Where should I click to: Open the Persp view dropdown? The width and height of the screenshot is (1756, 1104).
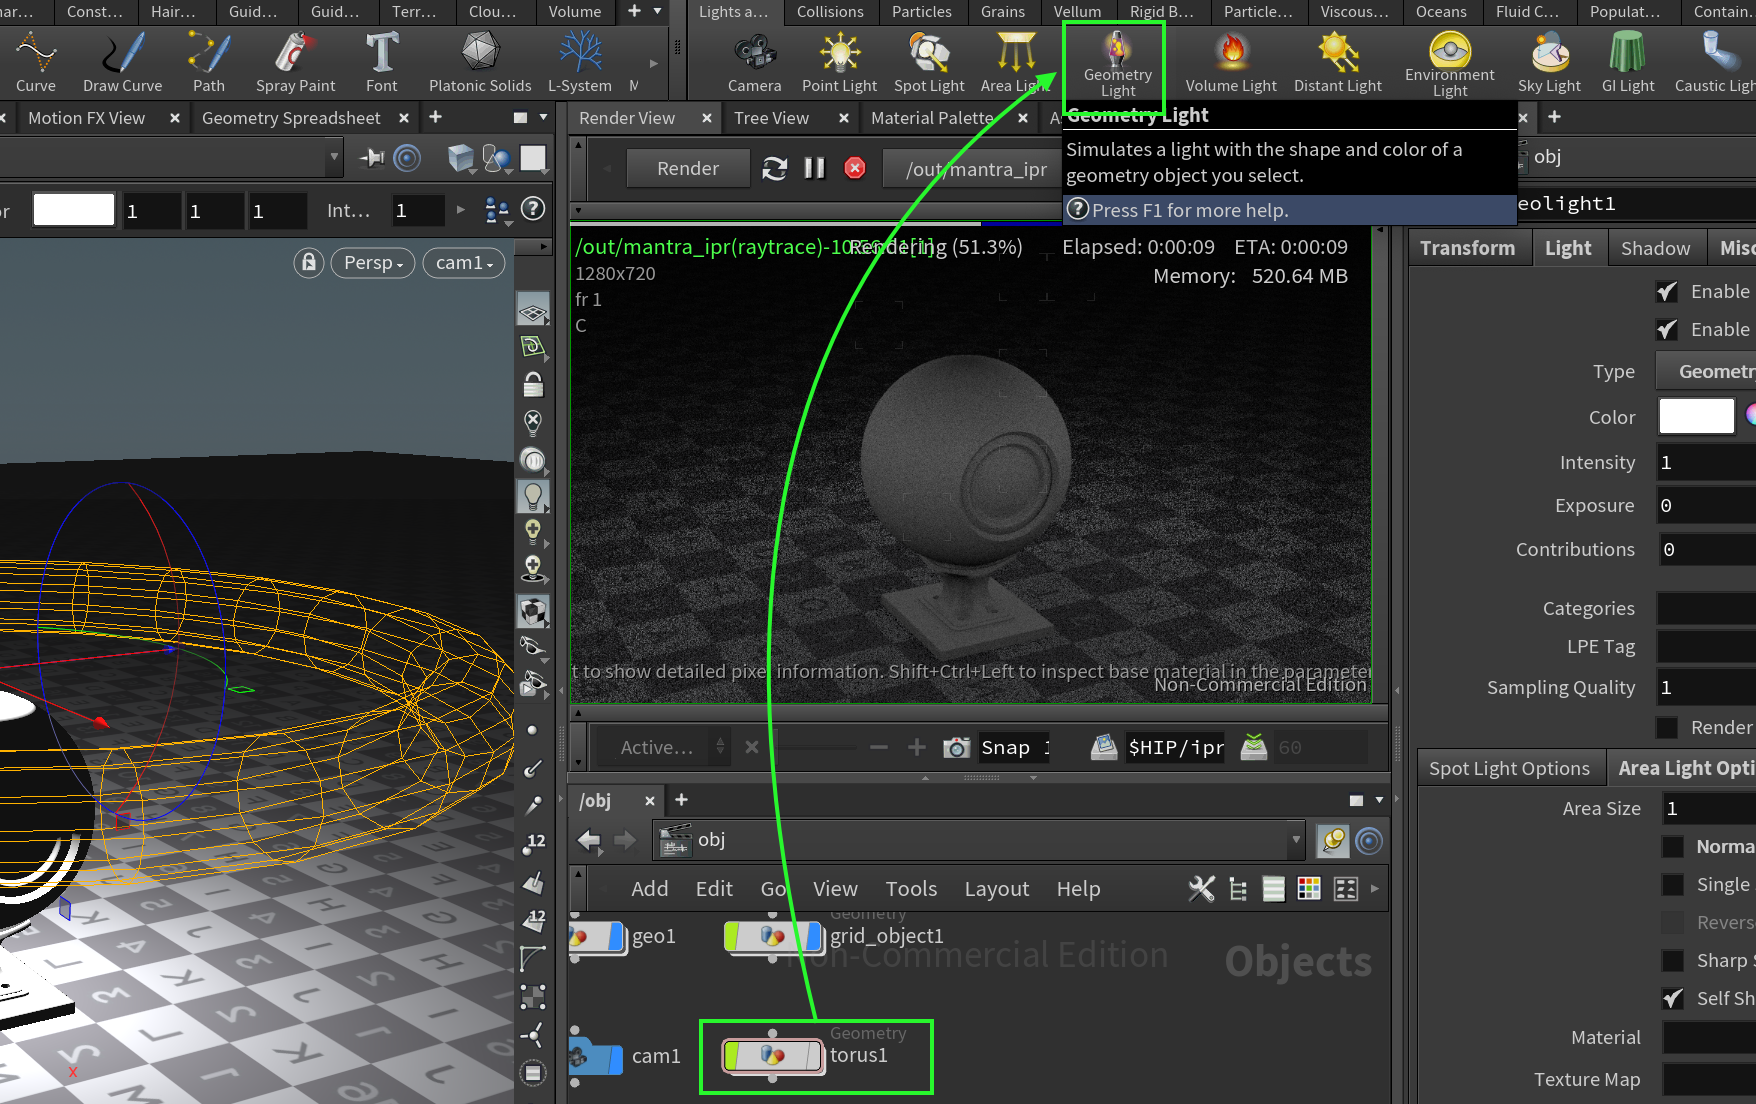tap(372, 262)
